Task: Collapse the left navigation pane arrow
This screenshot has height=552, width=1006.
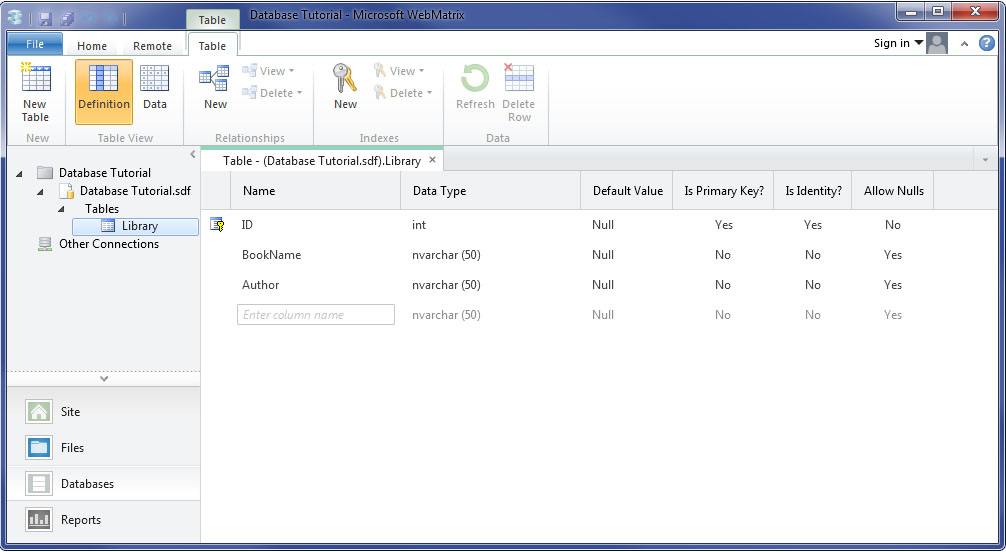Action: point(192,154)
